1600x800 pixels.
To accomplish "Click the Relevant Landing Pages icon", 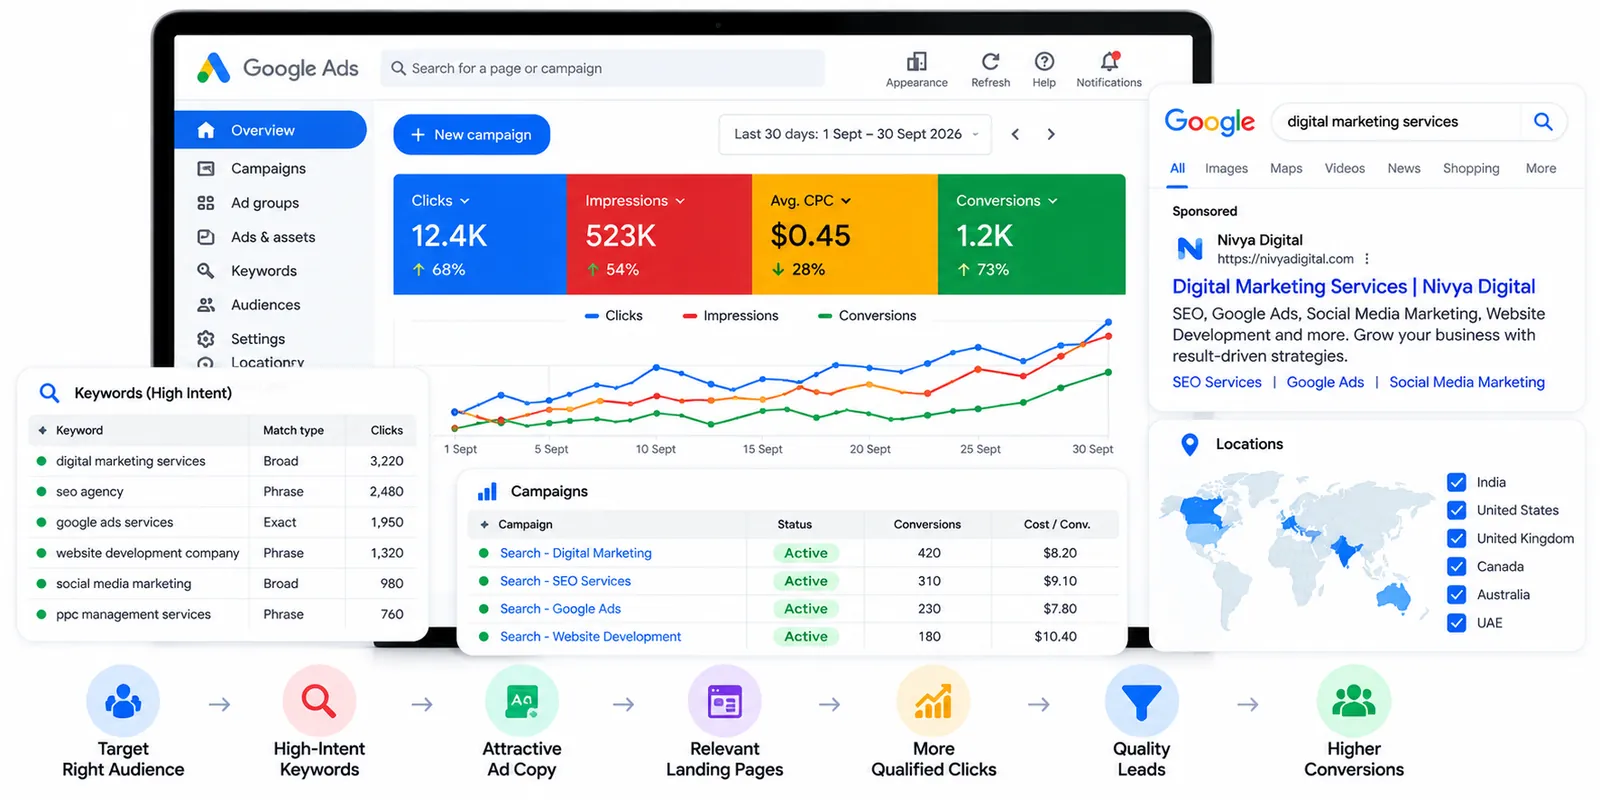I will coord(725,701).
